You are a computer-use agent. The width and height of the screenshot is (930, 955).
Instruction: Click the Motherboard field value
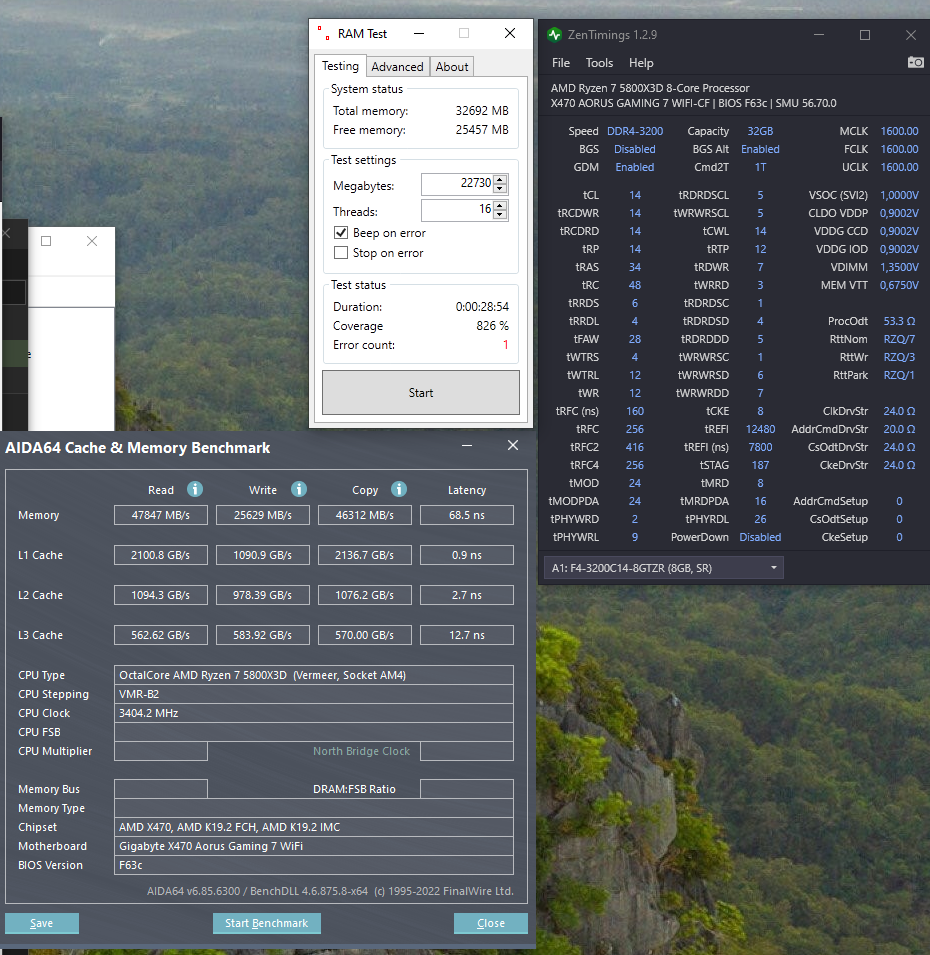[314, 846]
